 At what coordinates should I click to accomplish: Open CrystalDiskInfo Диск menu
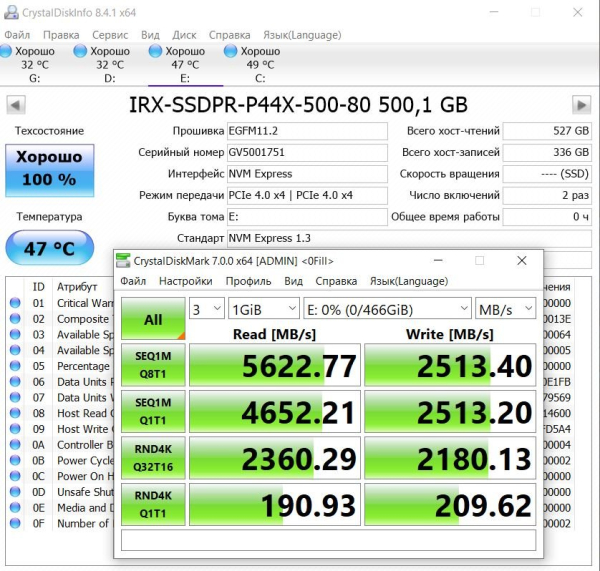184,35
